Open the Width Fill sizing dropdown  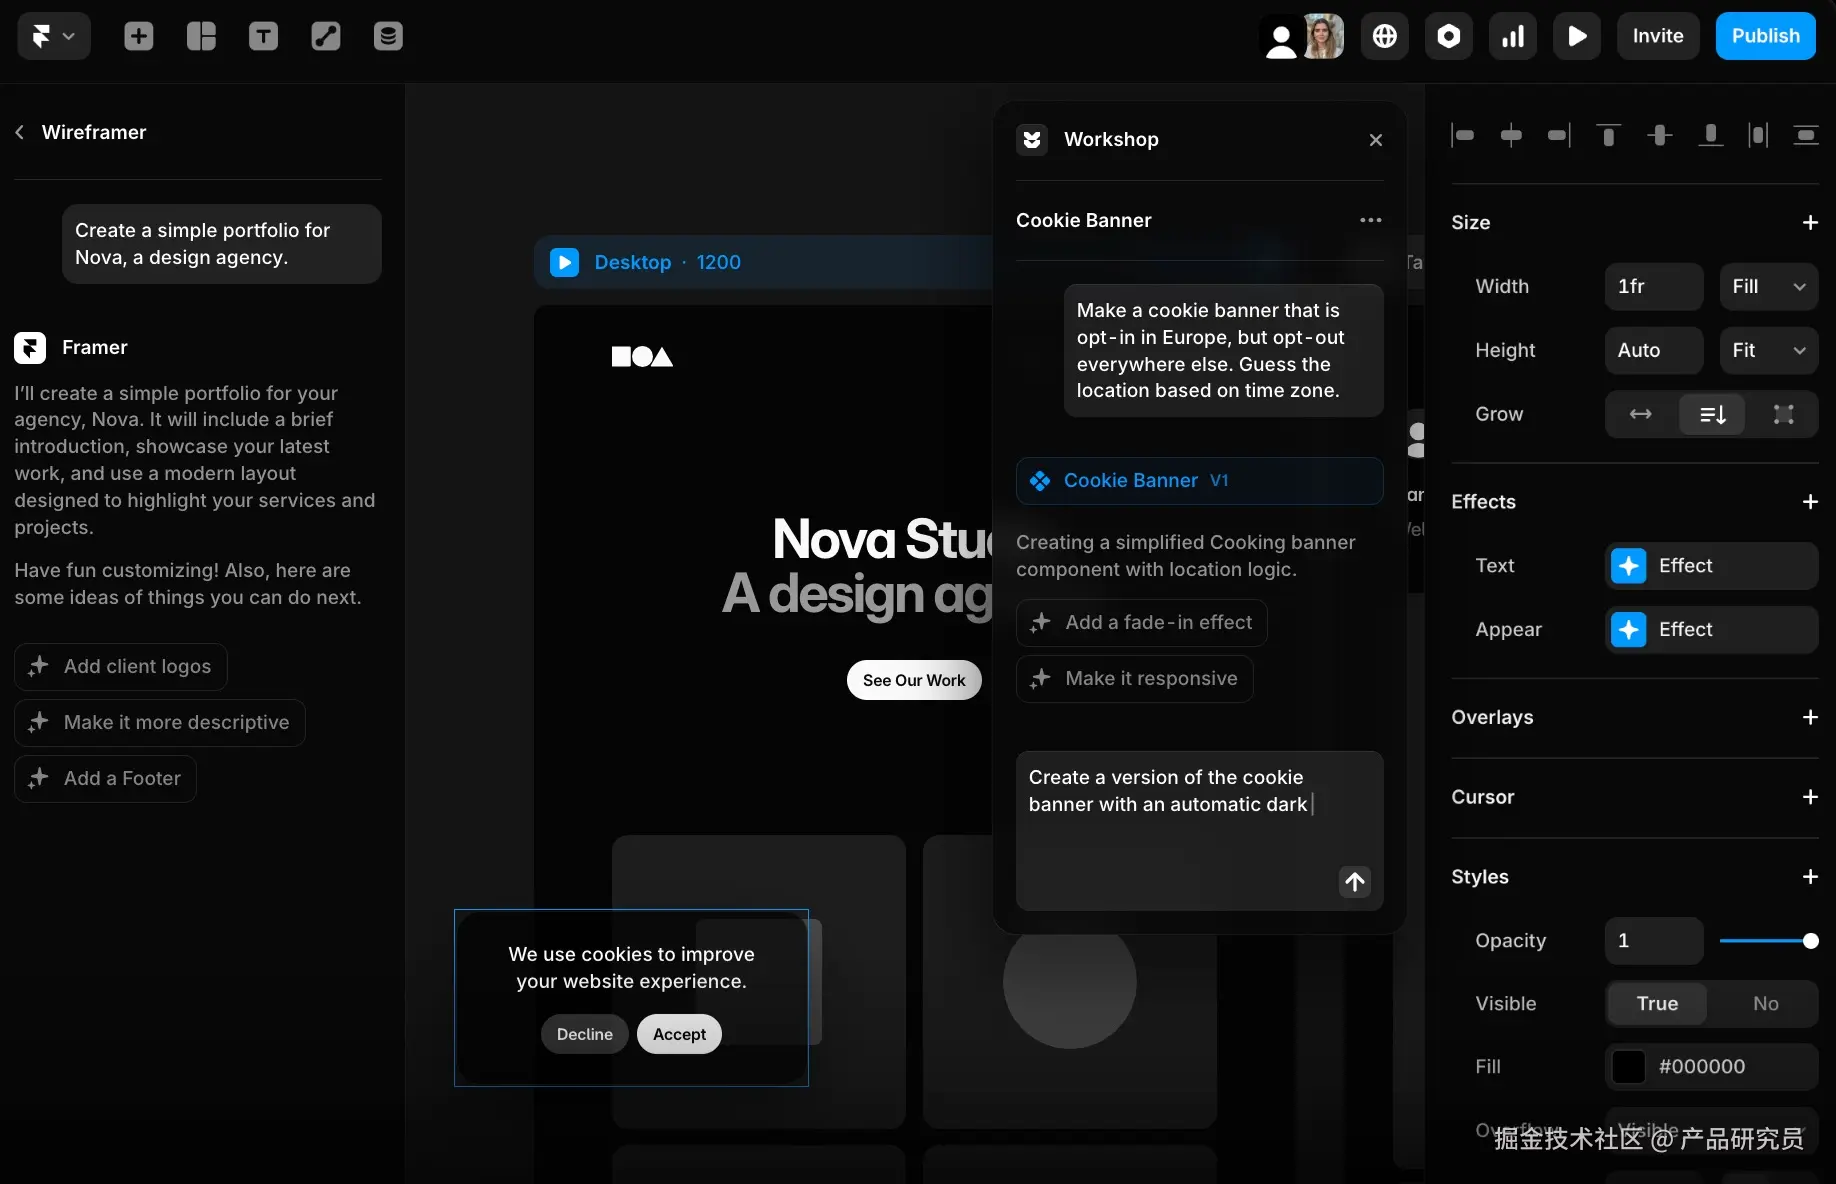click(1769, 287)
